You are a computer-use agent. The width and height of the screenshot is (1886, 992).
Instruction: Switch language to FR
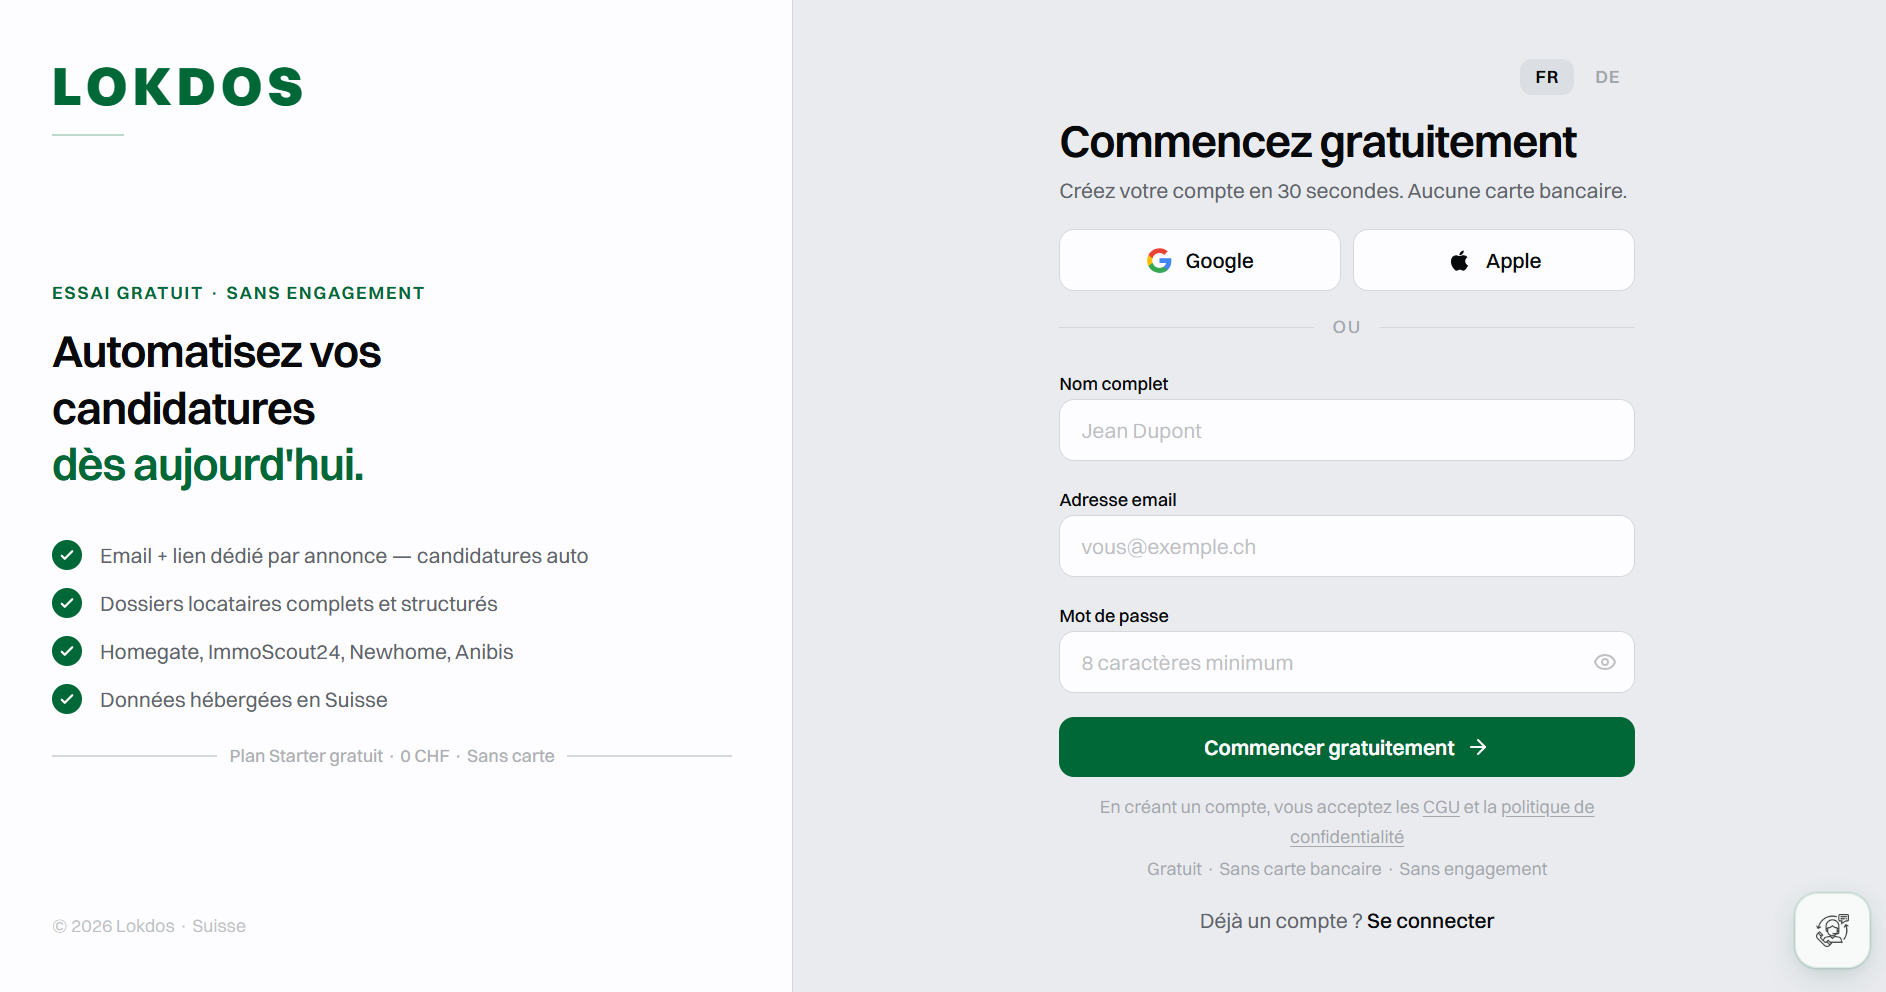[1546, 77]
